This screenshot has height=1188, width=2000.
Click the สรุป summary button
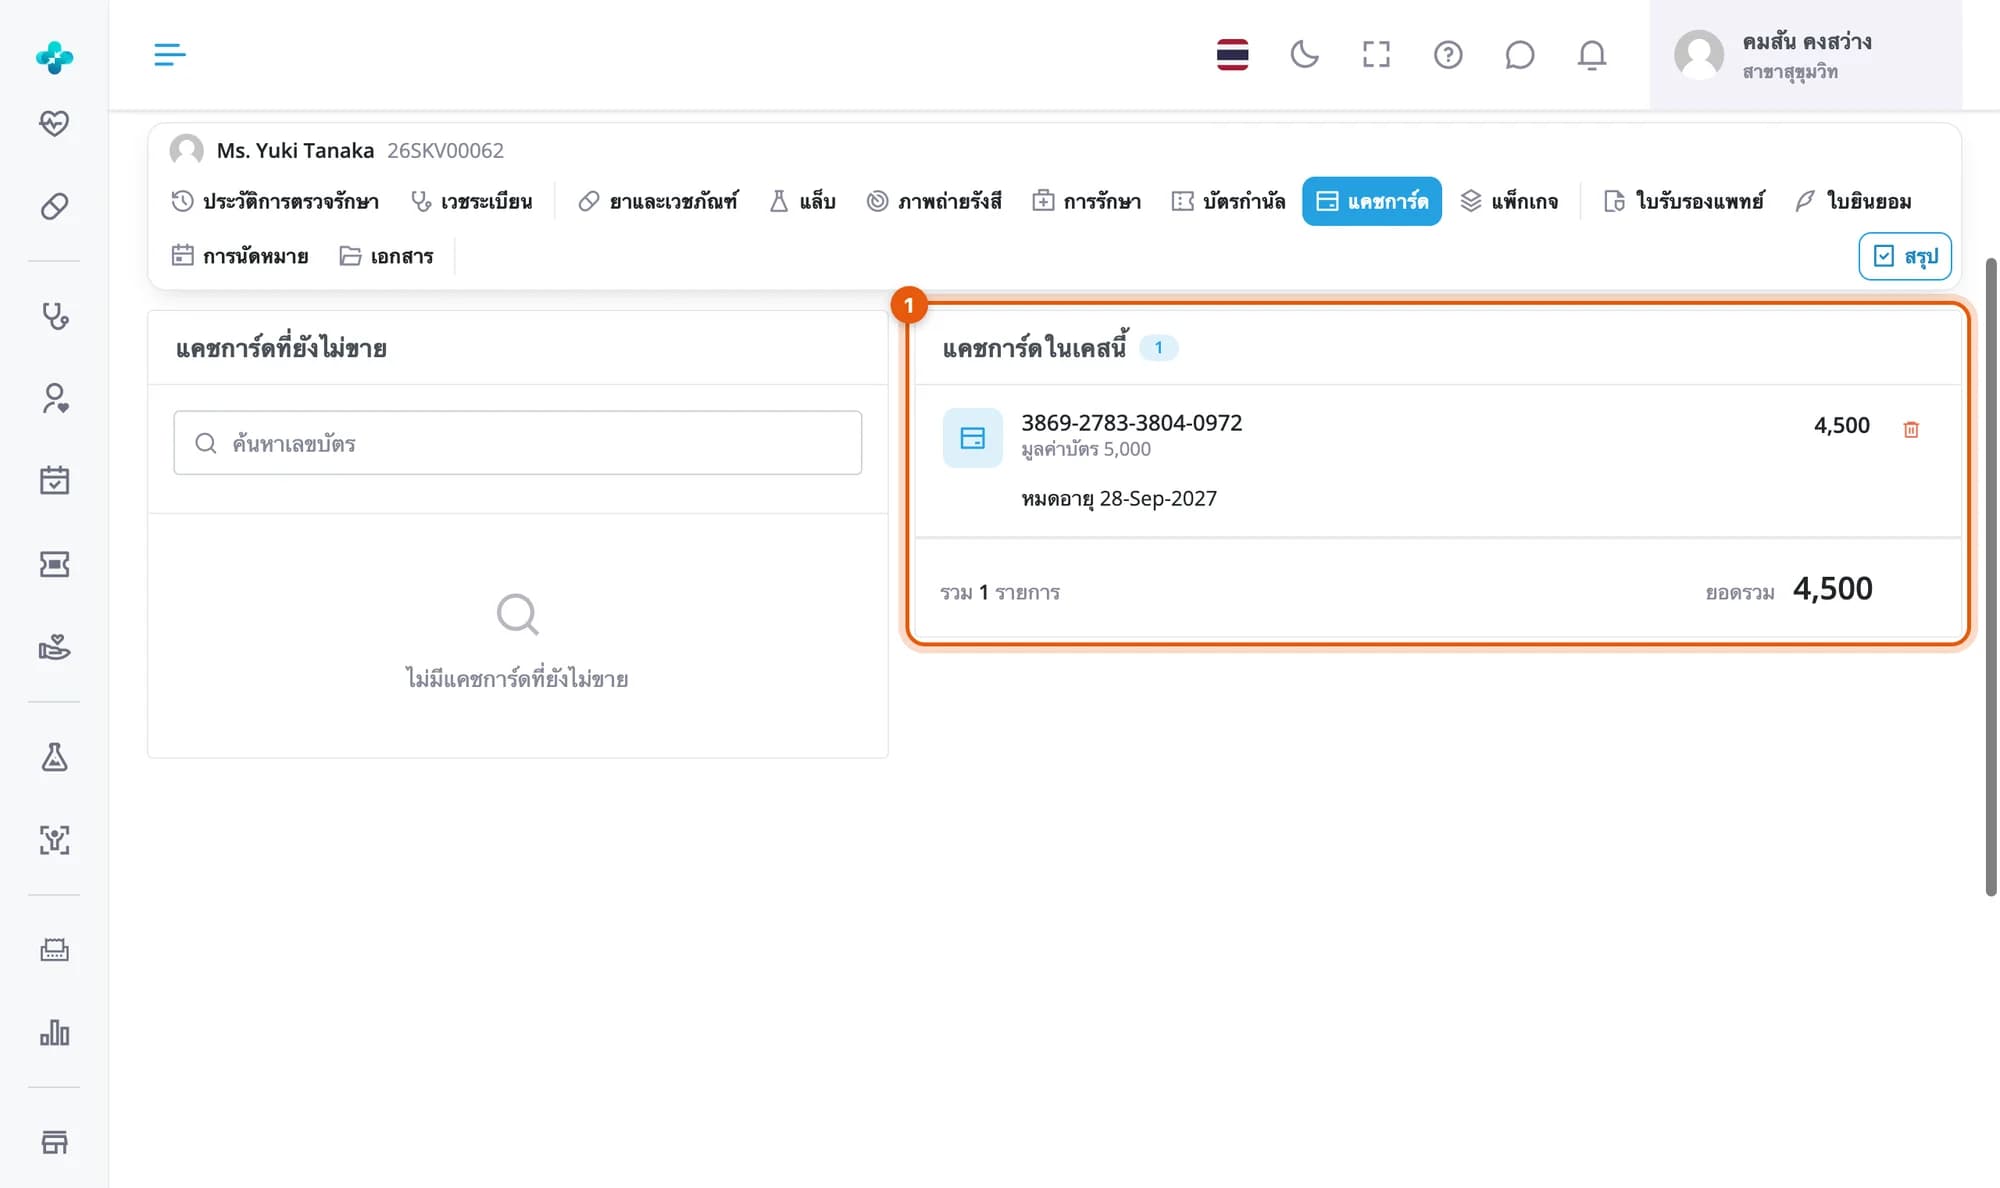tap(1904, 256)
